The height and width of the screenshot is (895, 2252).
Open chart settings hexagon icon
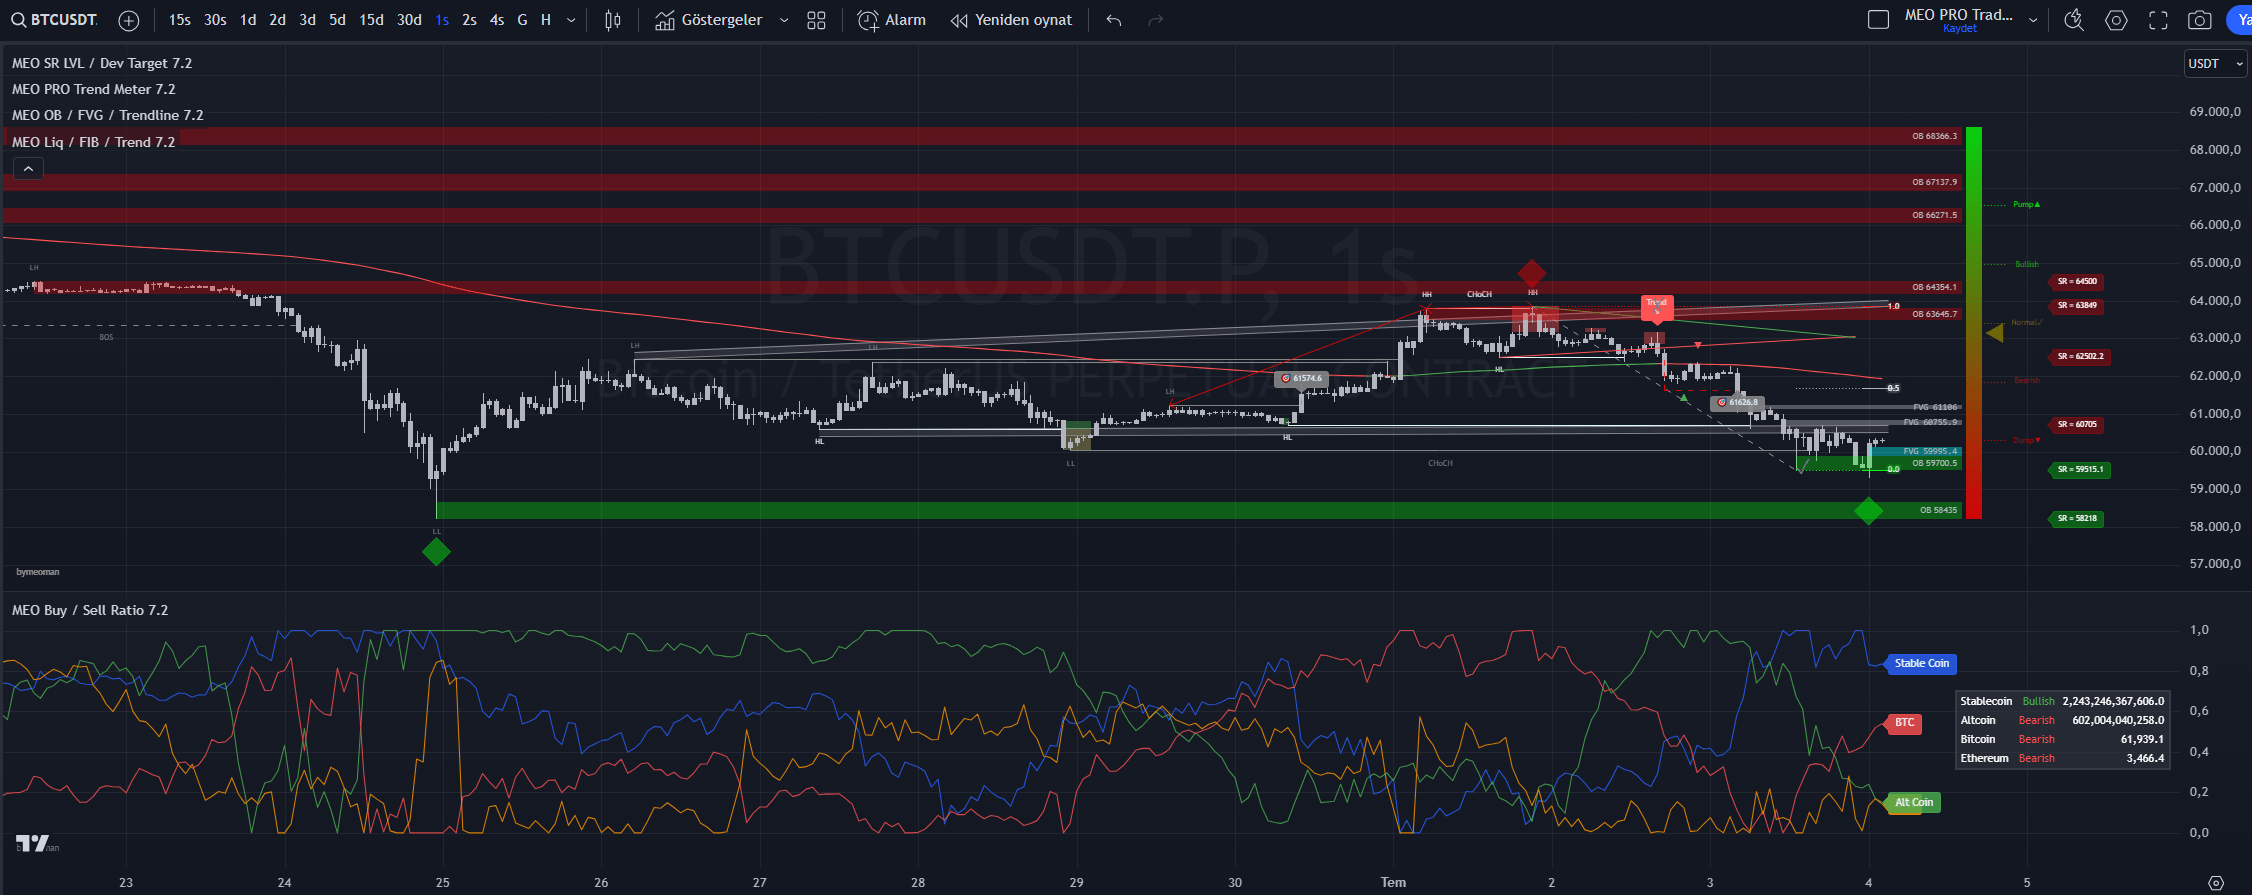tap(2116, 20)
